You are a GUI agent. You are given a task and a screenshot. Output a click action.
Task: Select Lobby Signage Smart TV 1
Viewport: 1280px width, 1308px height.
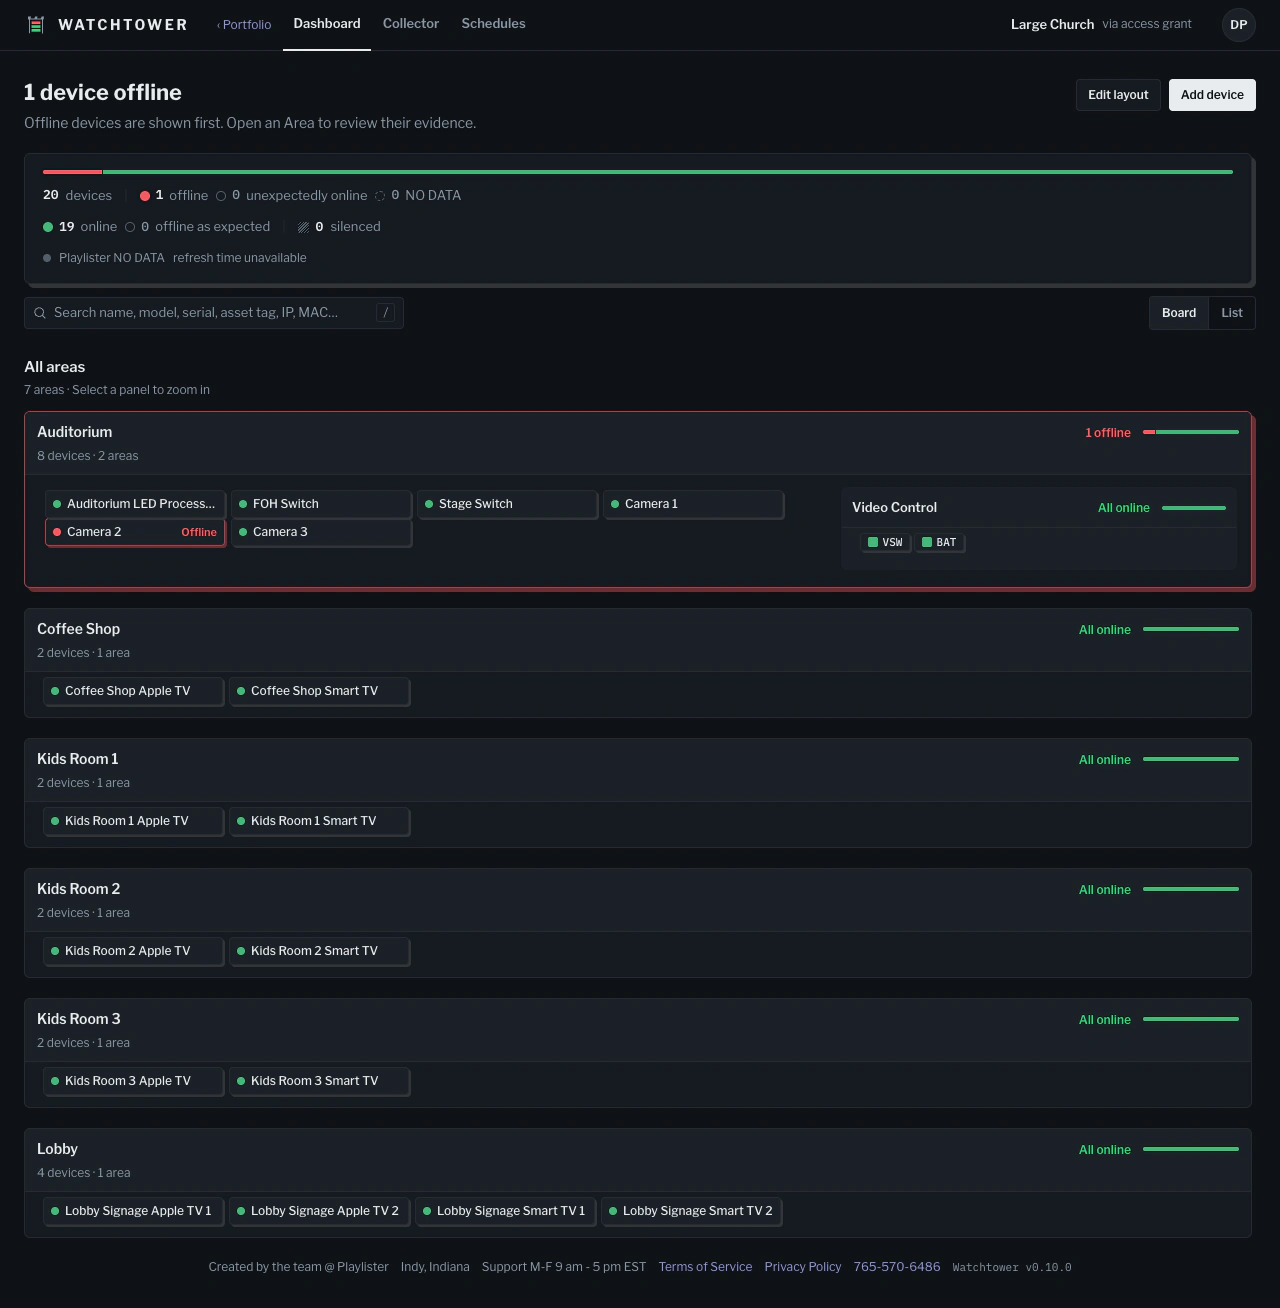click(x=505, y=1211)
